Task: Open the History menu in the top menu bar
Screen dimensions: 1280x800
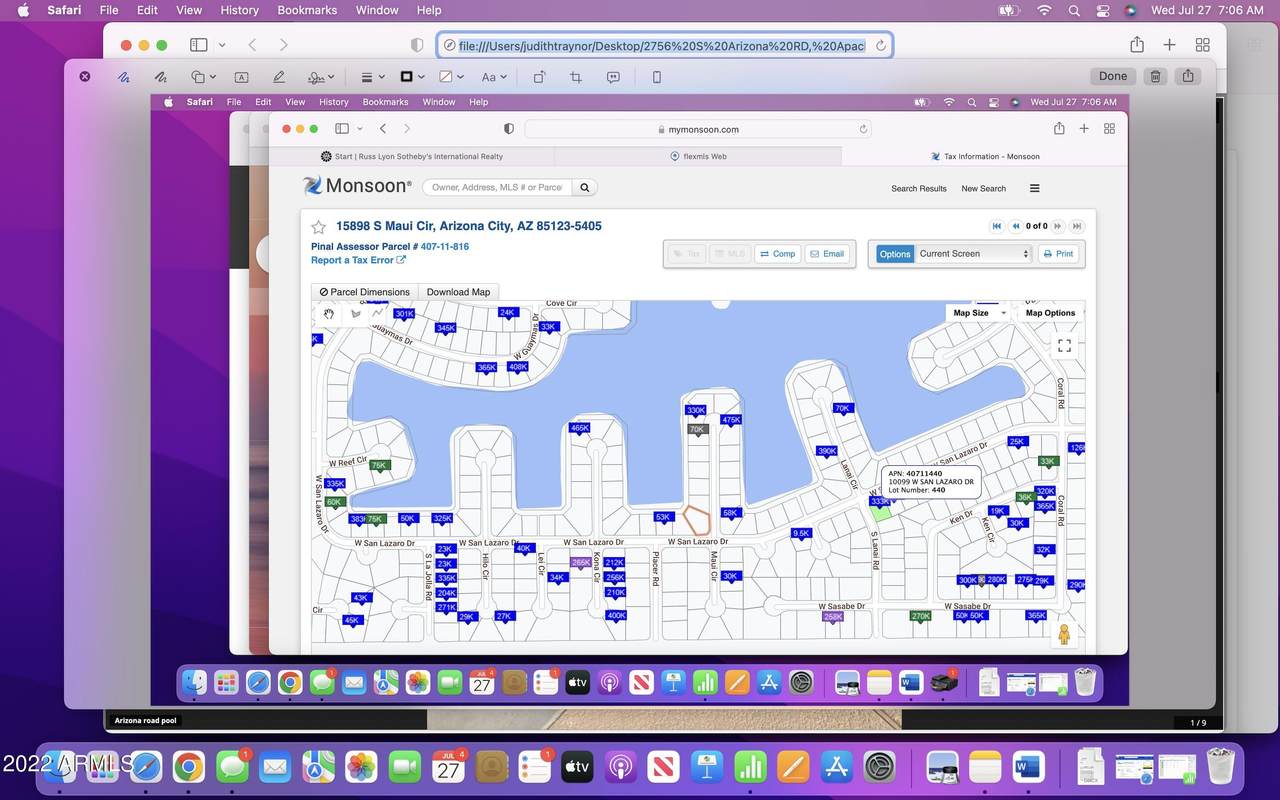Action: pos(239,10)
